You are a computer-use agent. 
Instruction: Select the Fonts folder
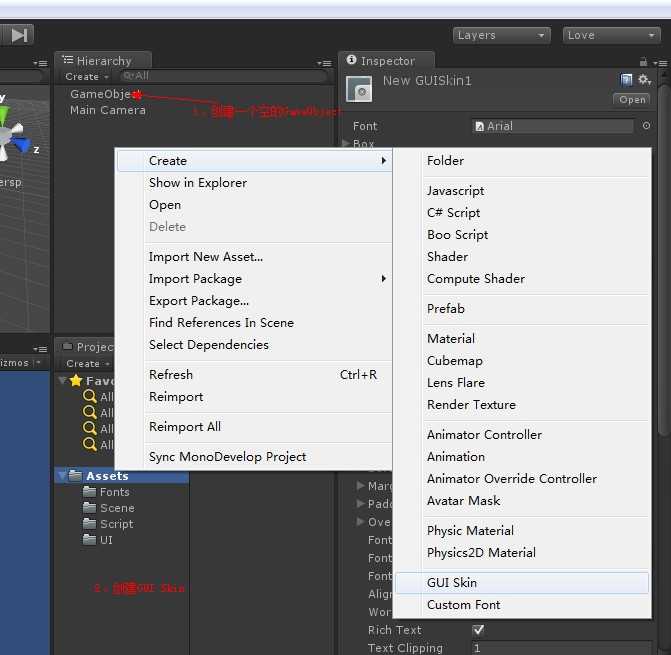(x=106, y=492)
